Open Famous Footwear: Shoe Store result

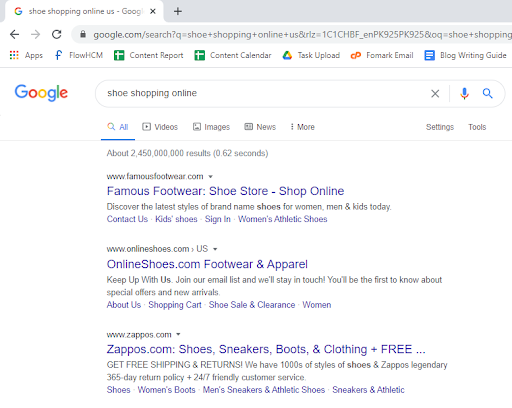pyautogui.click(x=225, y=191)
